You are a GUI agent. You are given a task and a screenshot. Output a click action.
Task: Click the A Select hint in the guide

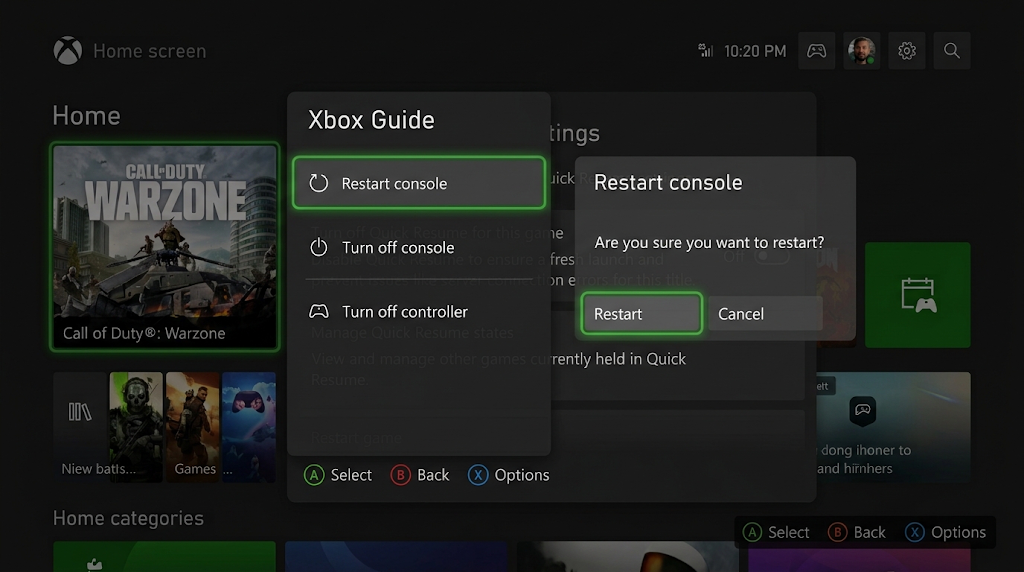(338, 475)
